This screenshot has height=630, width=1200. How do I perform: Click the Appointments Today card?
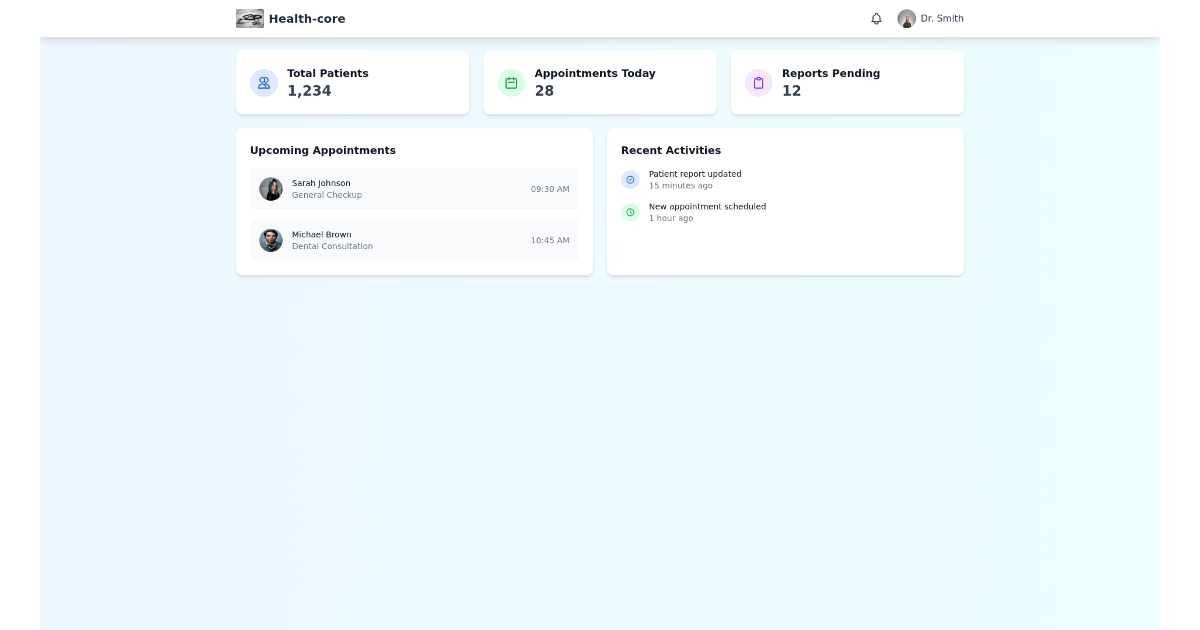click(600, 82)
